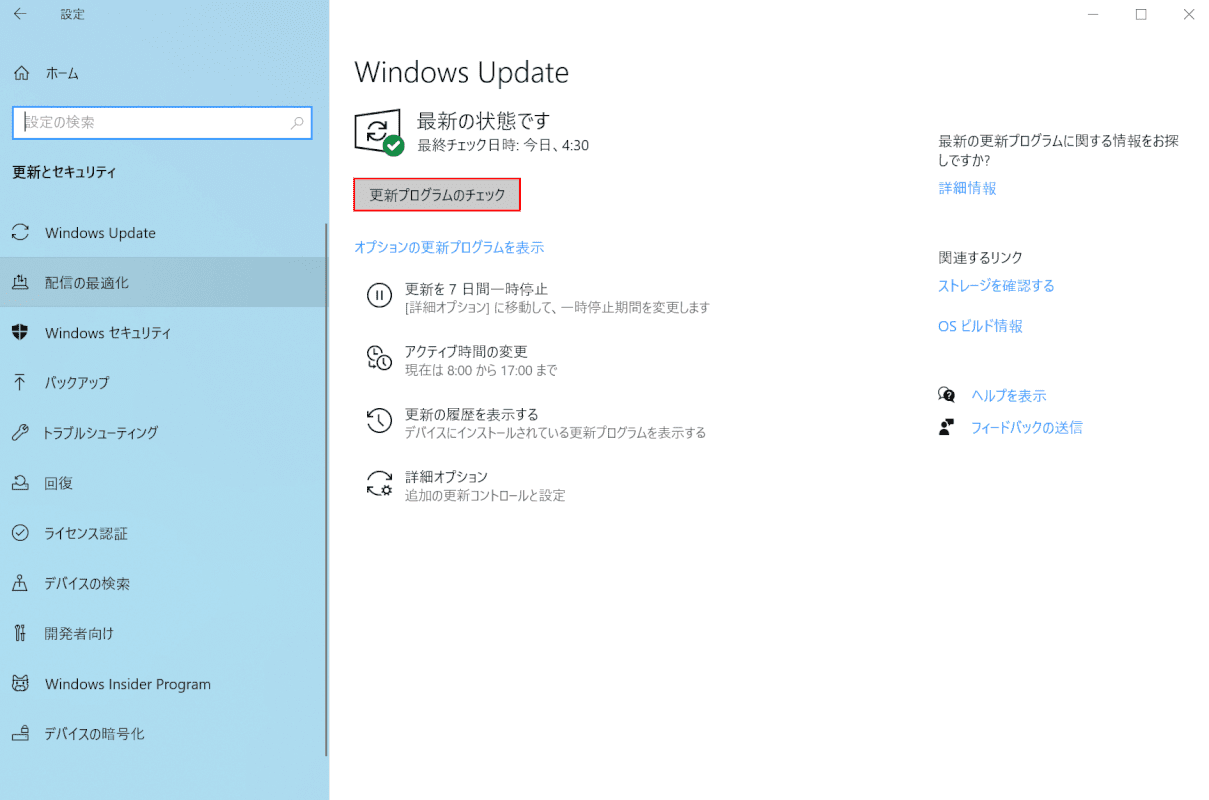The height and width of the screenshot is (800, 1209).
Task: Click 更新プログラムのチェック button
Action: pyautogui.click(x=437, y=195)
